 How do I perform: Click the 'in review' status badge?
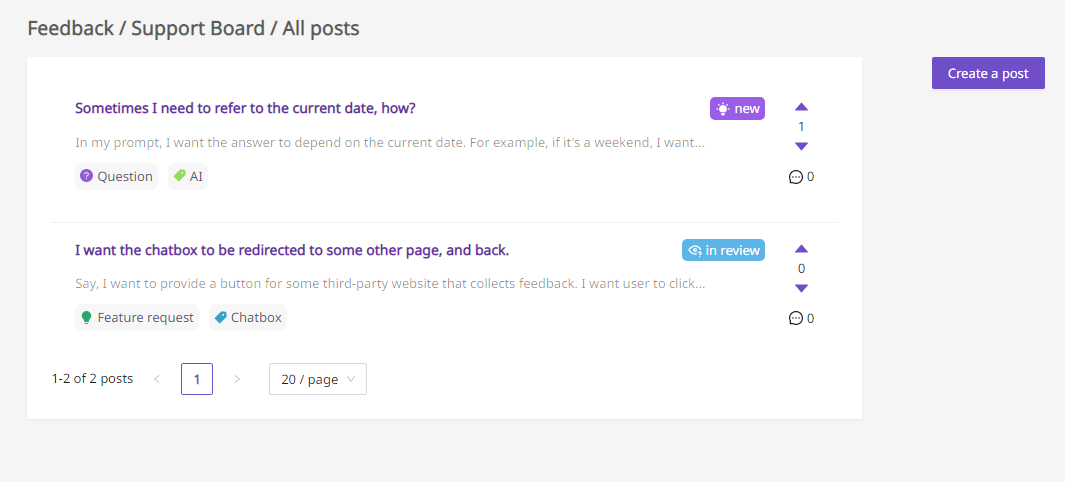click(x=723, y=251)
